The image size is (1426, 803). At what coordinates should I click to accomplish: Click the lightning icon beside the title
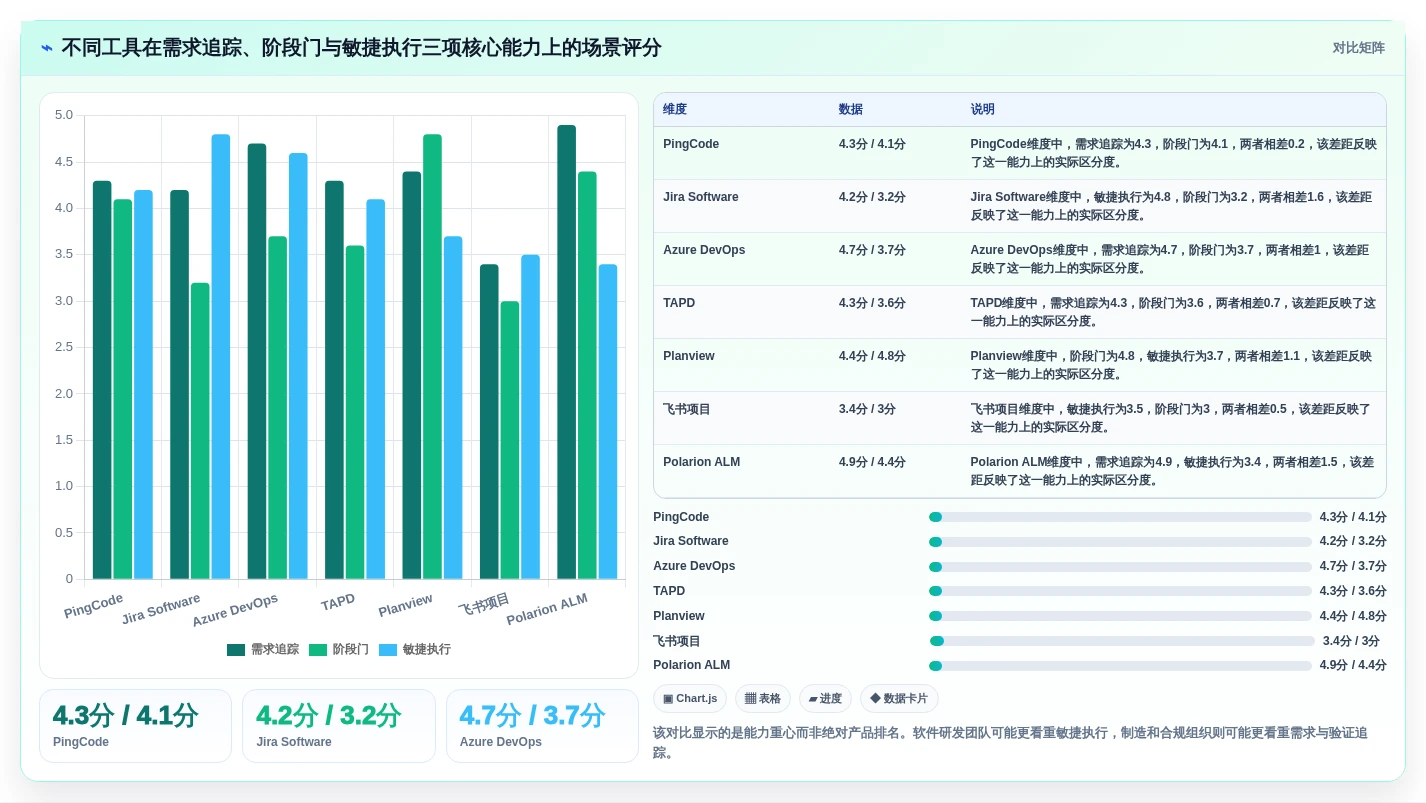(x=47, y=48)
